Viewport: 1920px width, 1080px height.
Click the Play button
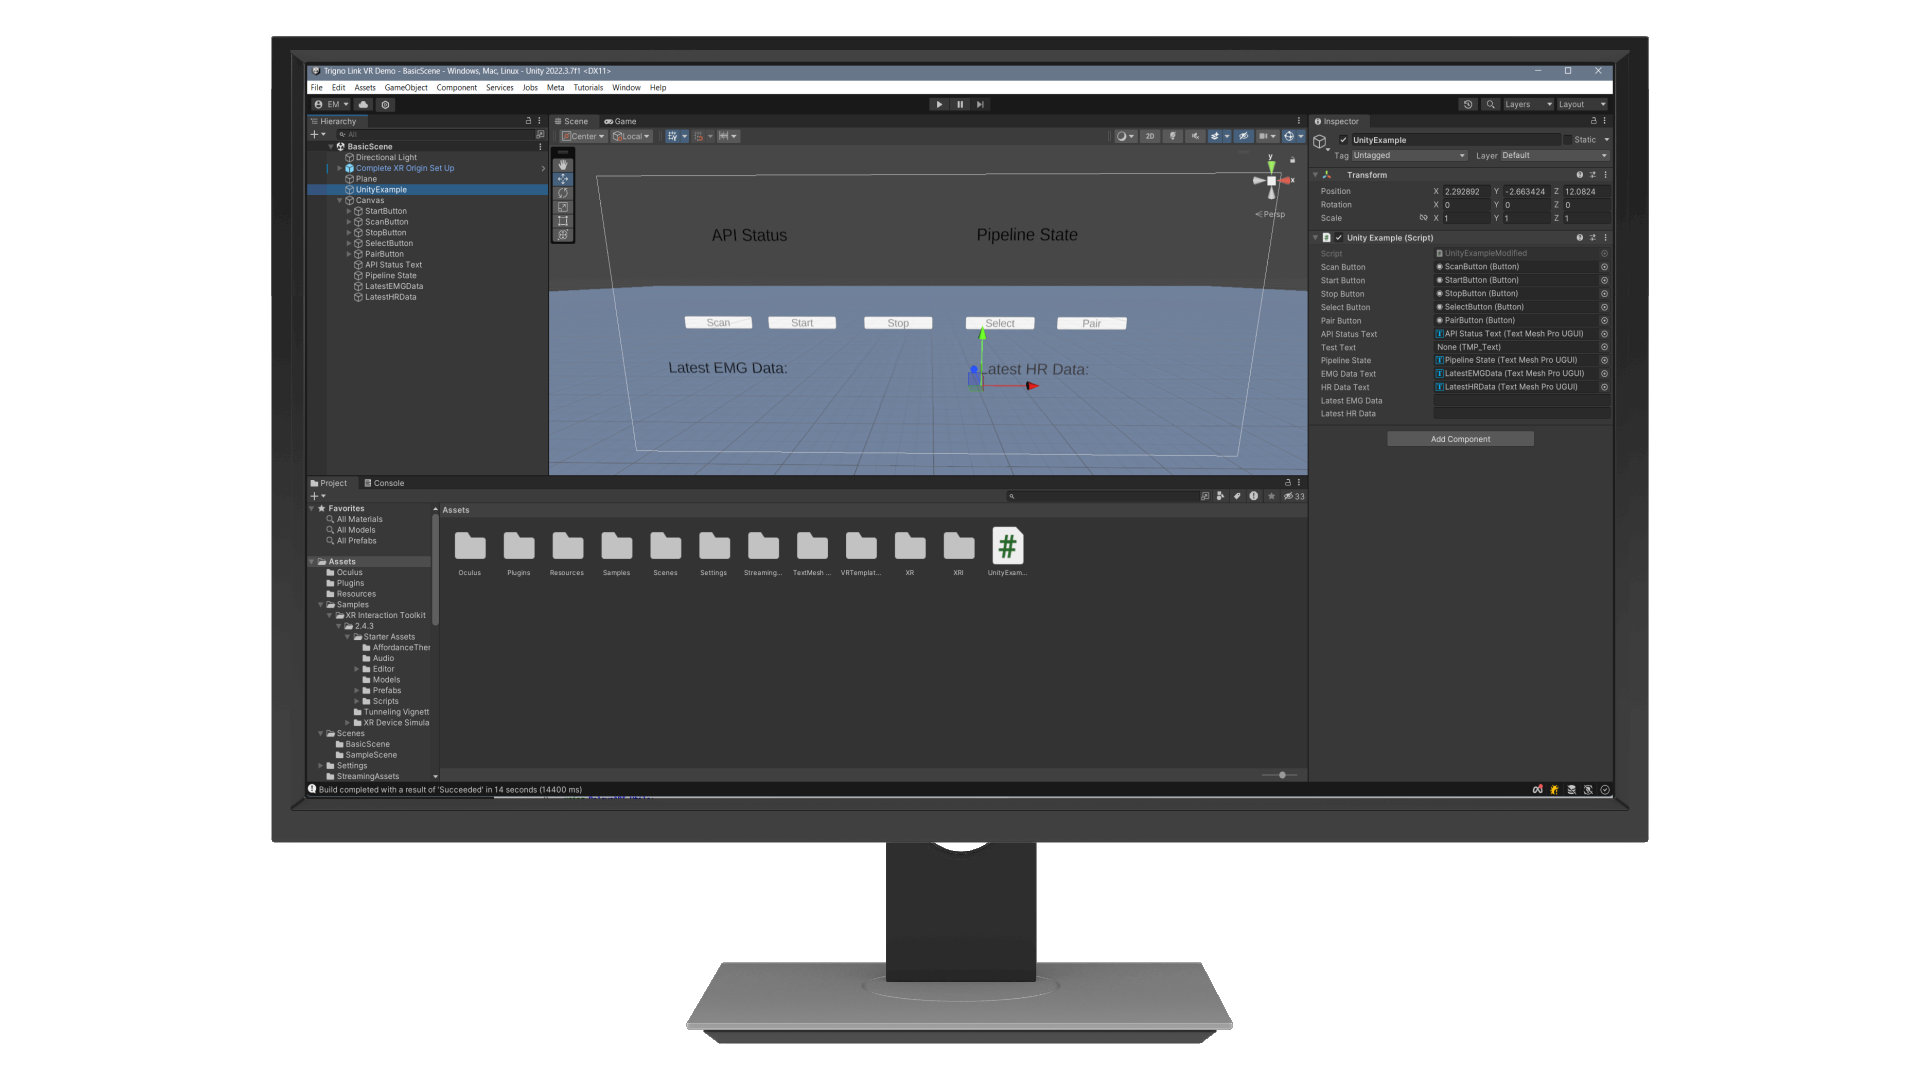pos(939,104)
